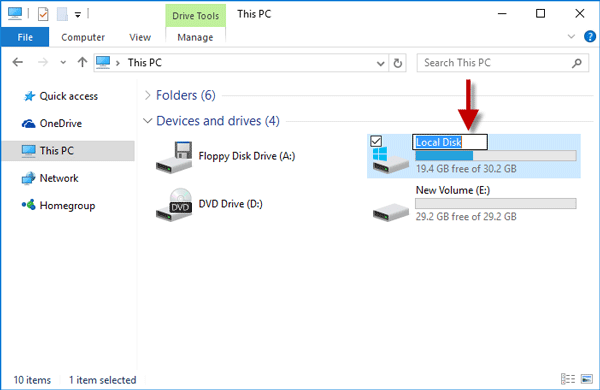Click the Local Disk rename text box

[x=450, y=142]
